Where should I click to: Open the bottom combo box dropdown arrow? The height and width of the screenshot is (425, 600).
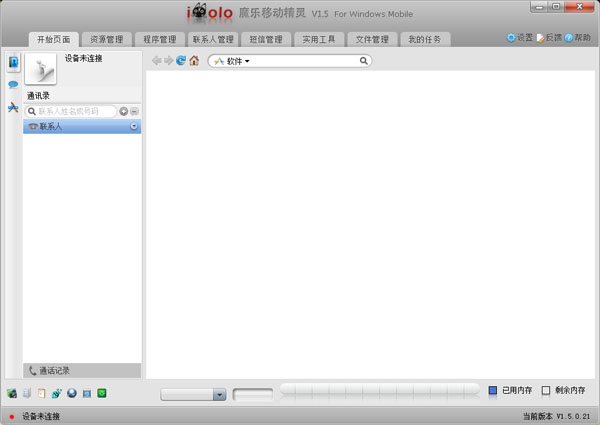pos(220,394)
